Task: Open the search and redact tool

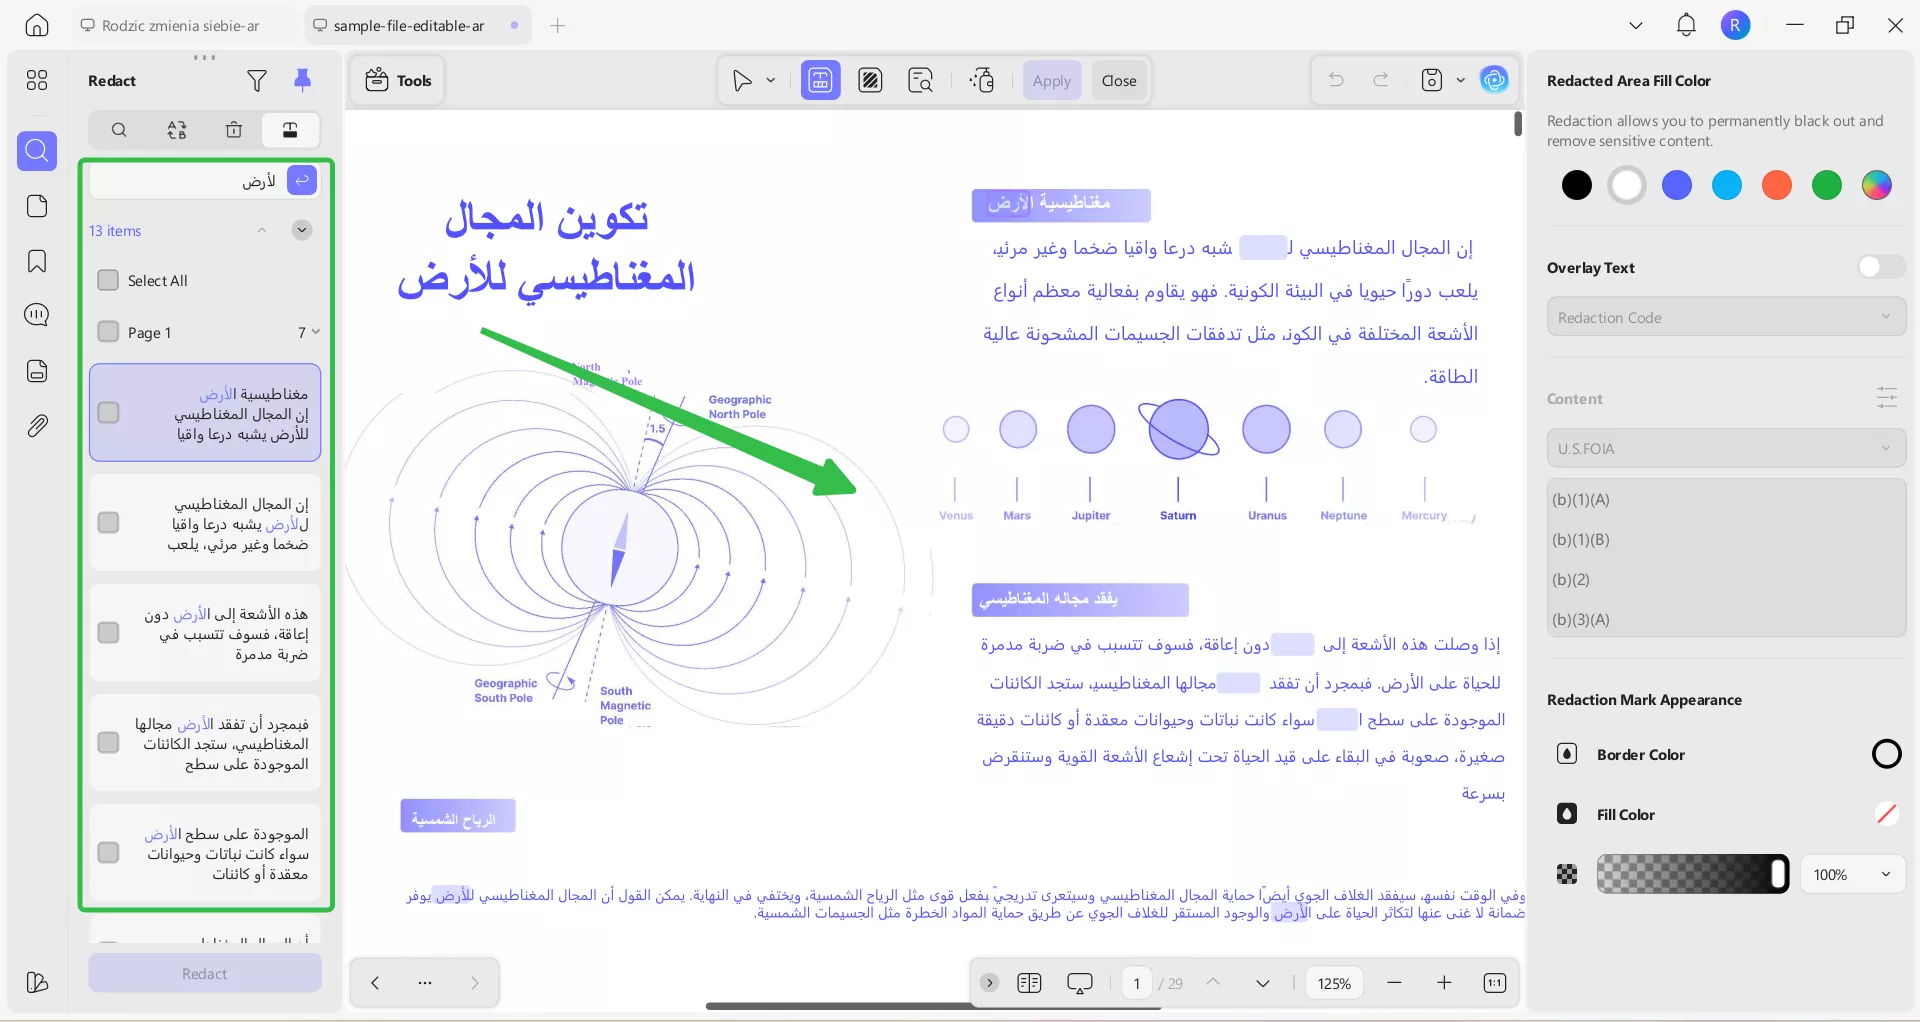Action: pyautogui.click(x=919, y=80)
